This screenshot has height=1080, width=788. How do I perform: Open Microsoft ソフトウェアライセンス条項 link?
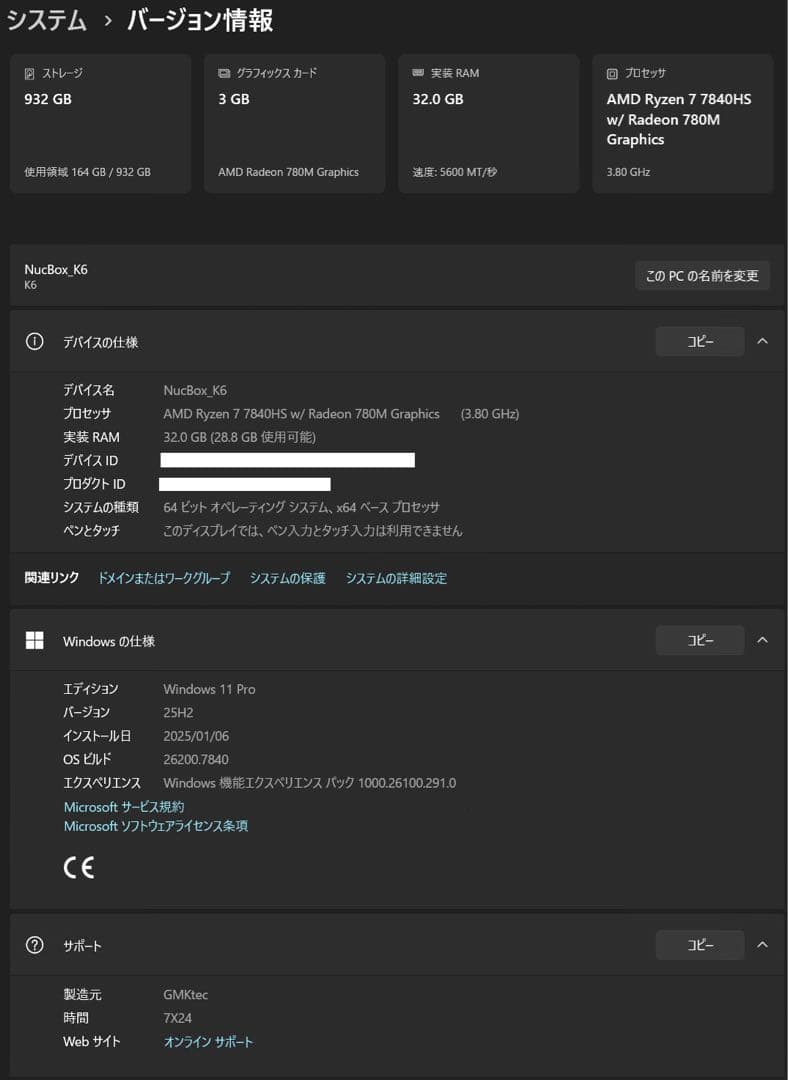[x=156, y=826]
